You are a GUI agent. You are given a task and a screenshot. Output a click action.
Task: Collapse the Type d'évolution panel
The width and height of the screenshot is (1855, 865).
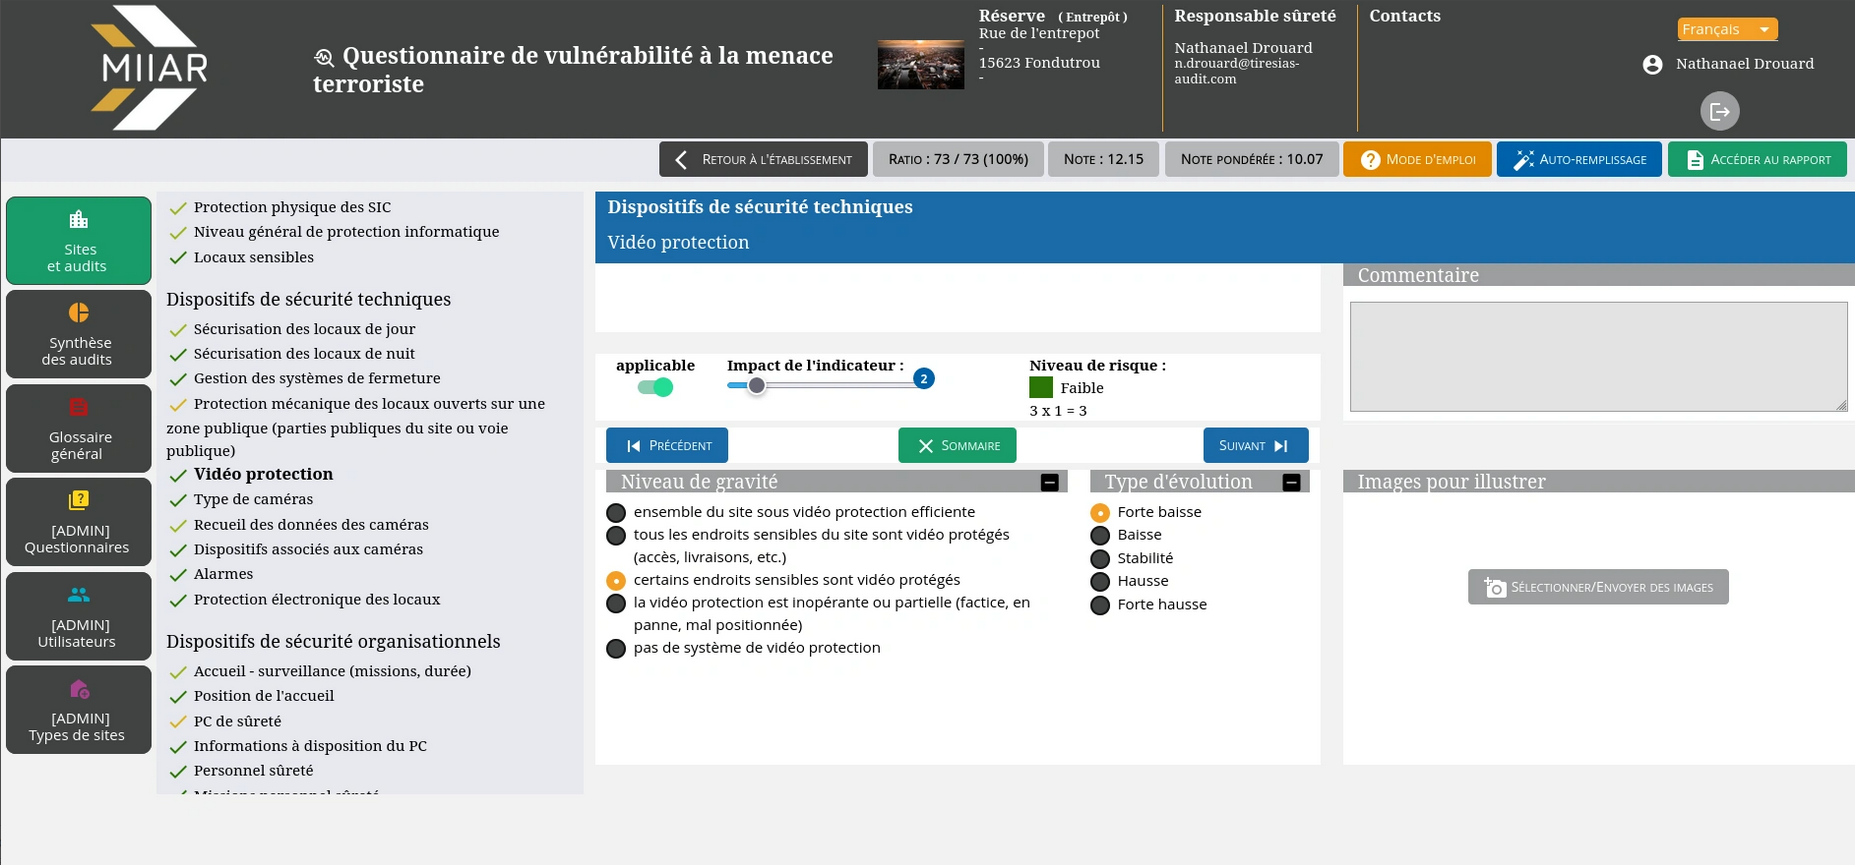1291,483
